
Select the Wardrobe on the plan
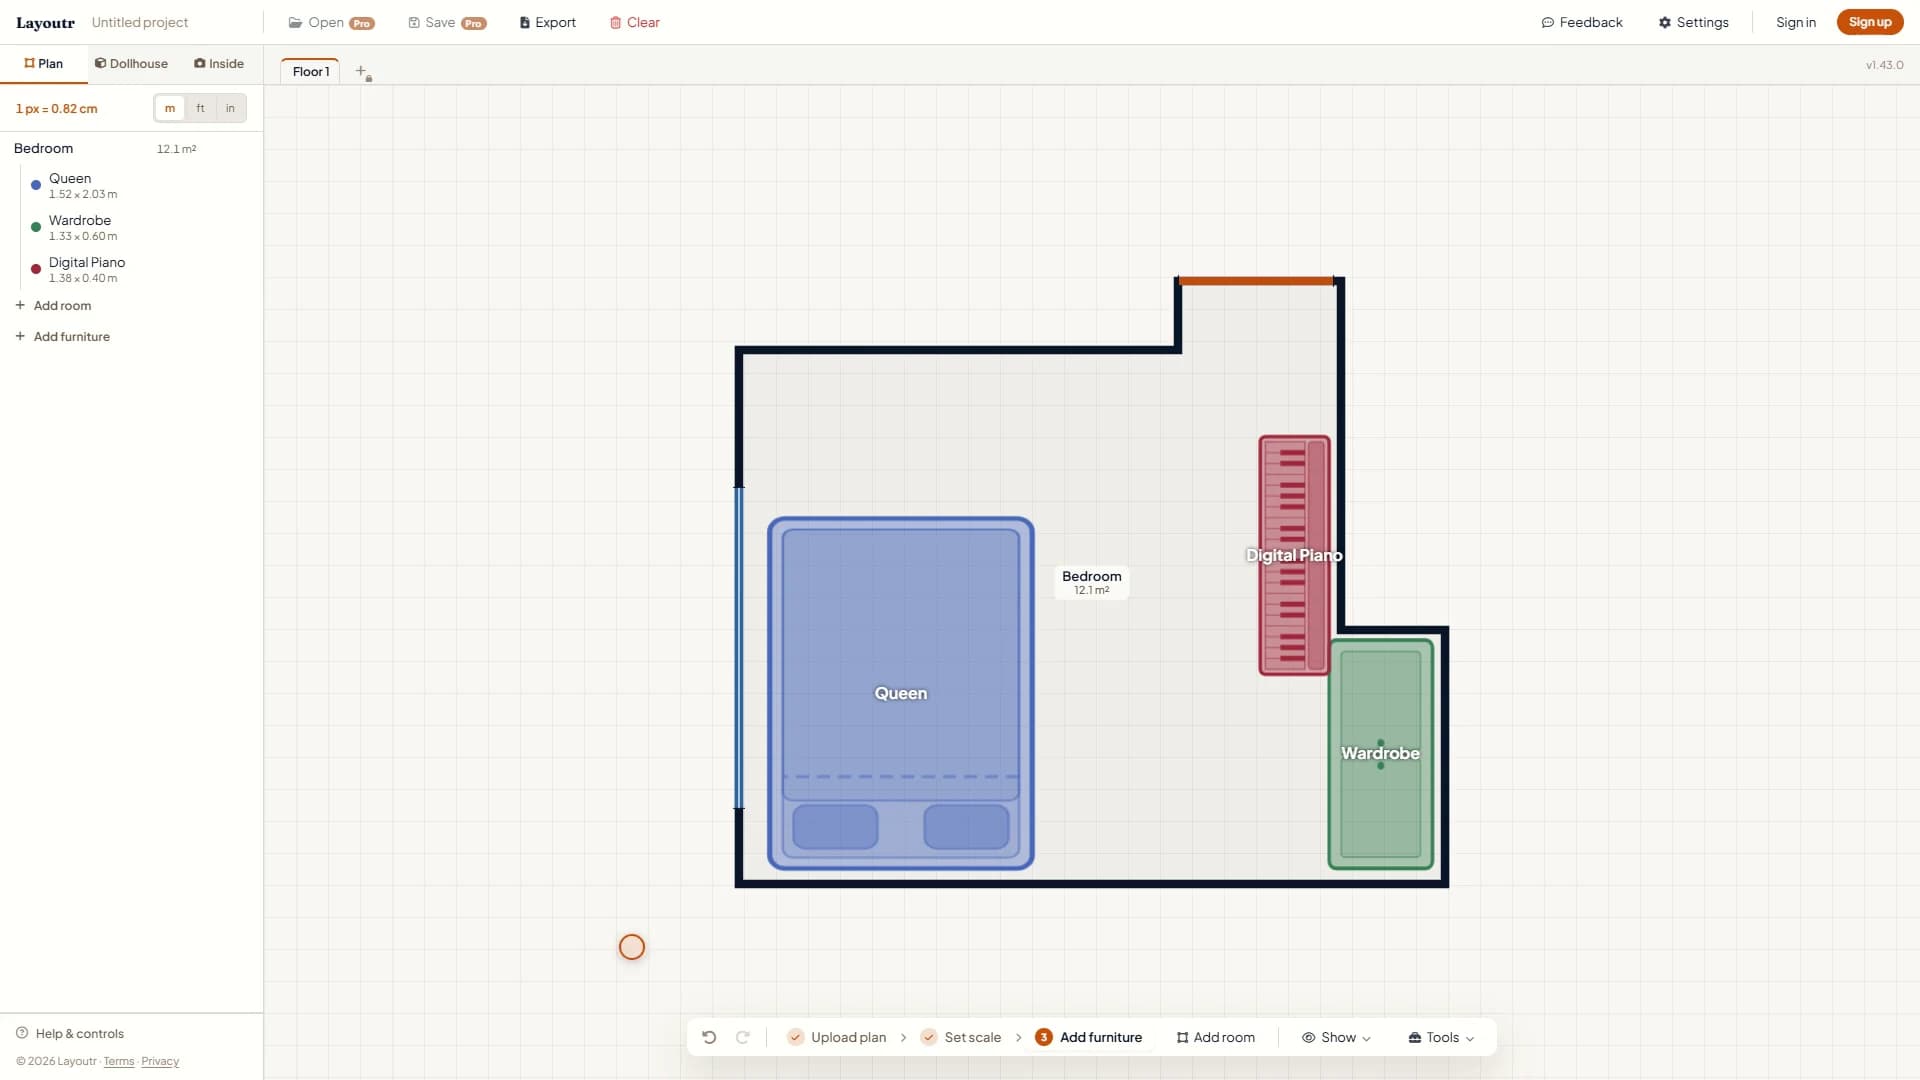pyautogui.click(x=1381, y=754)
